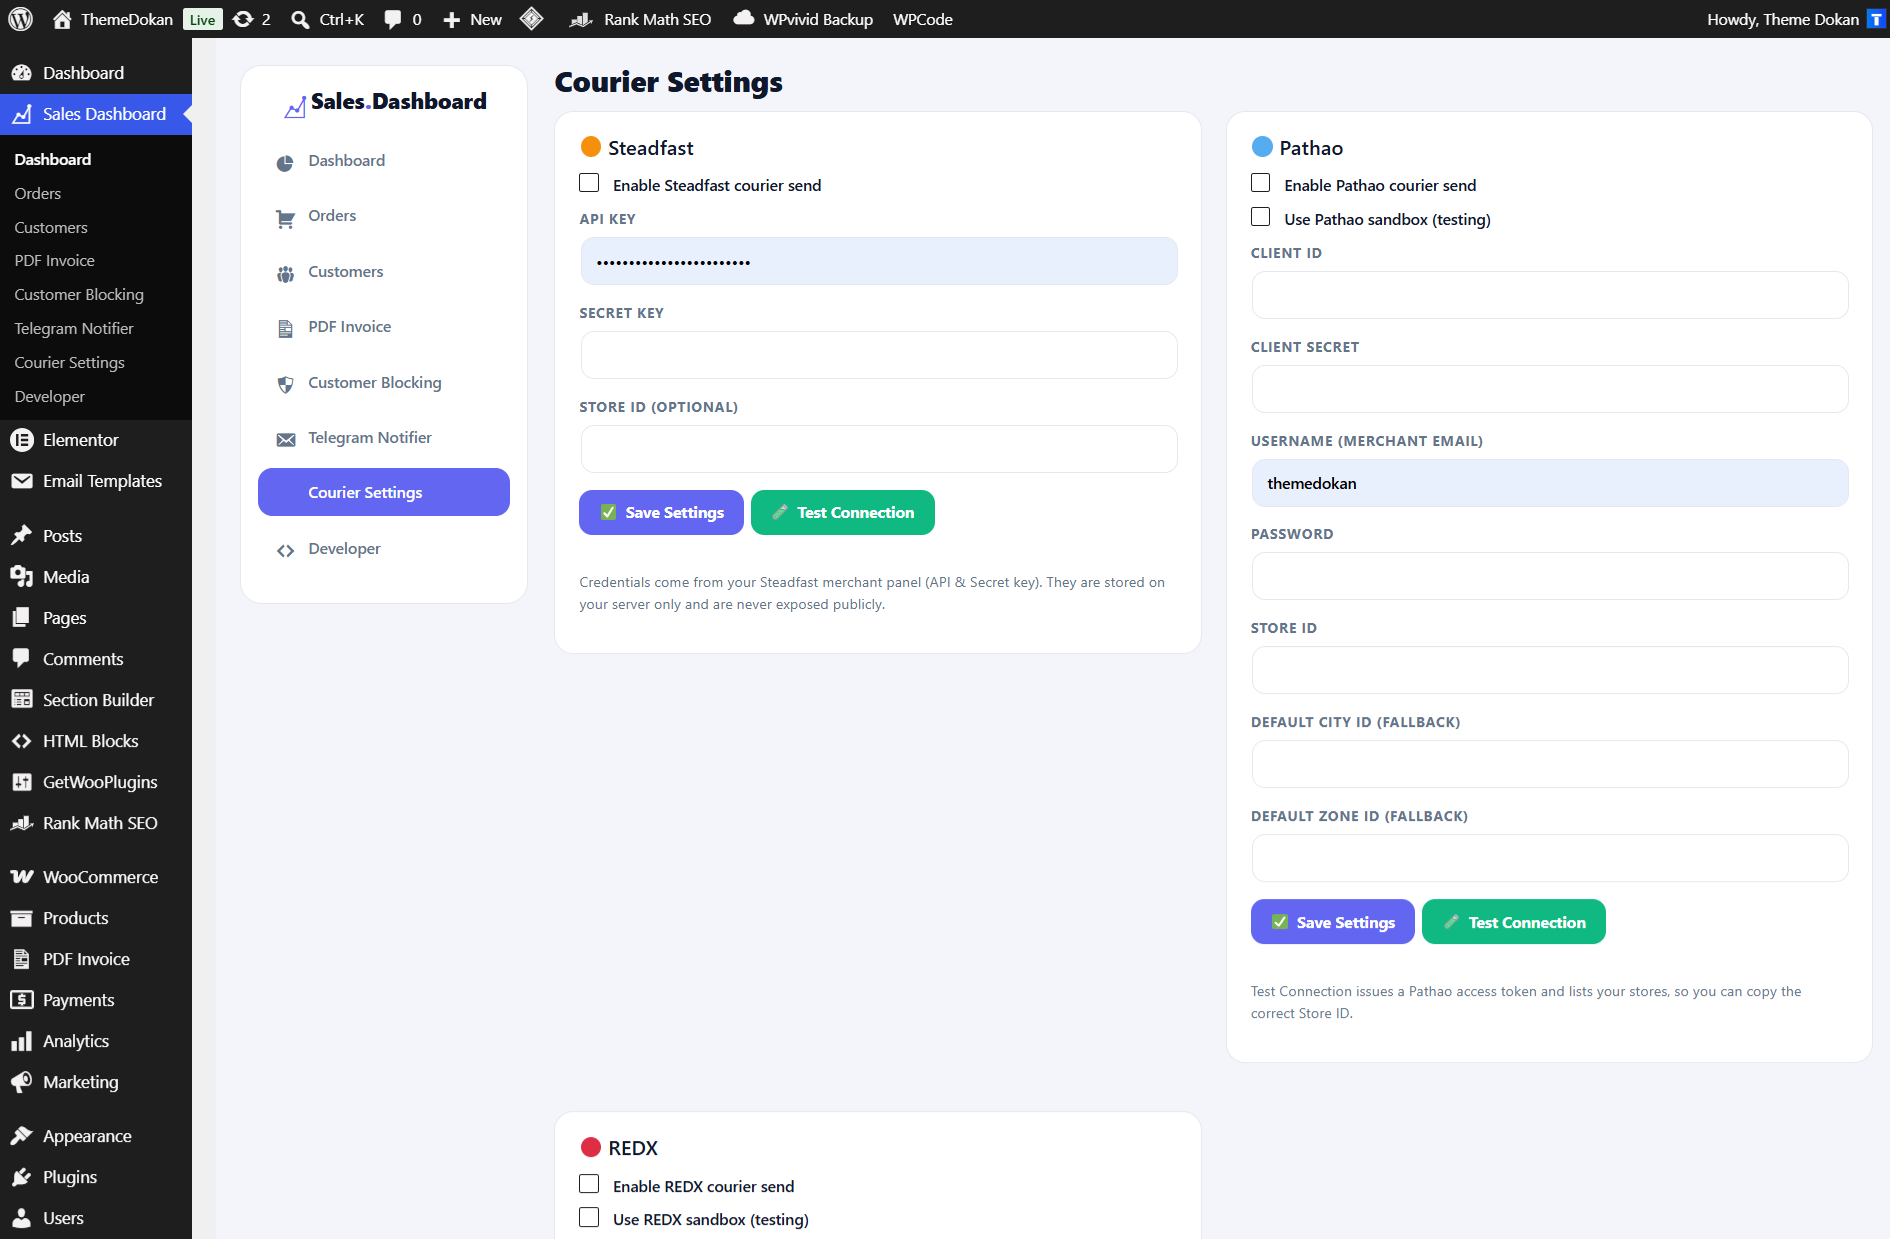This screenshot has width=1890, height=1239.
Task: Enable REDX courier send checkbox
Action: 589,1184
